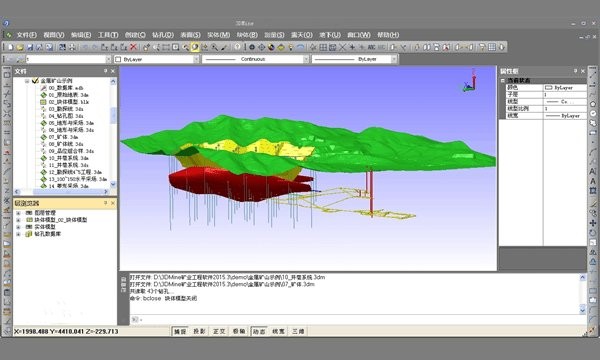Open the layer name dropdown in toolbar
Viewport: 600px width, 360px height.
pyautogui.click(x=108, y=59)
